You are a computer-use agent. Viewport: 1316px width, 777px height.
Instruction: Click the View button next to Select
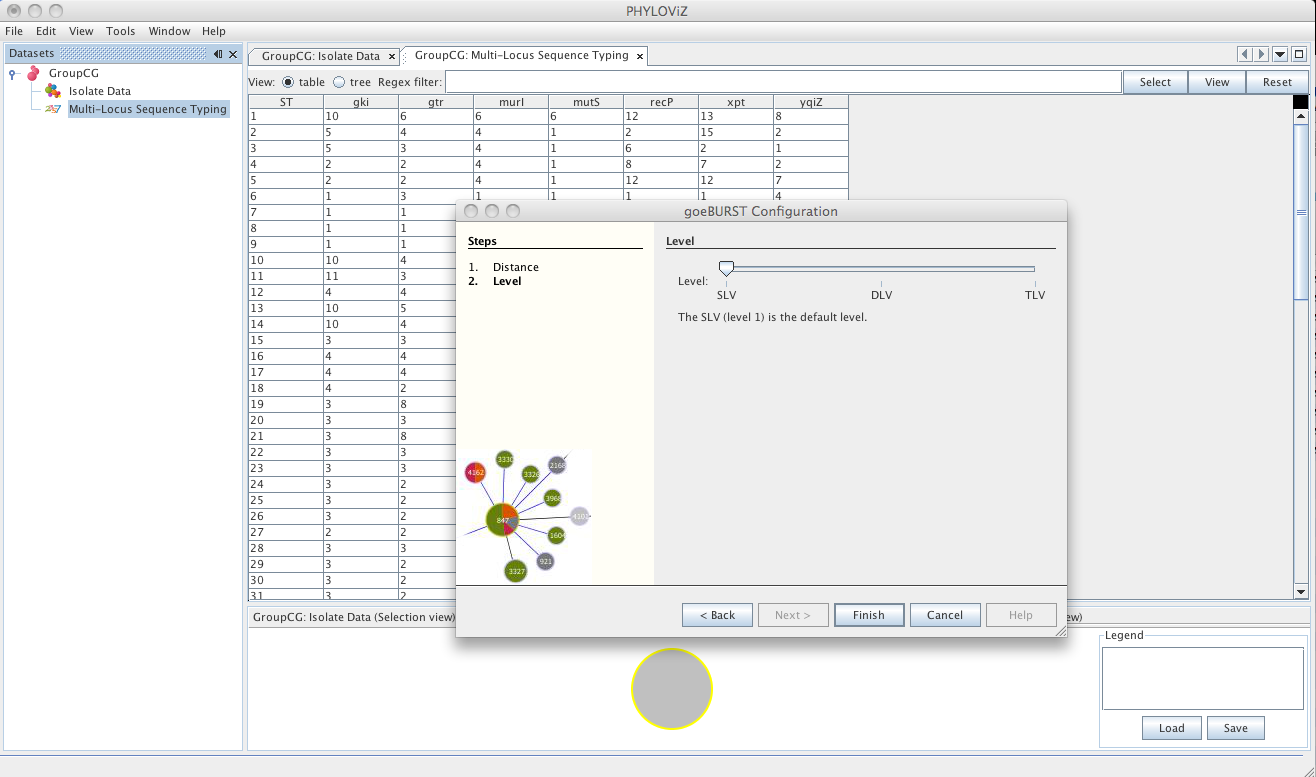pyautogui.click(x=1217, y=82)
